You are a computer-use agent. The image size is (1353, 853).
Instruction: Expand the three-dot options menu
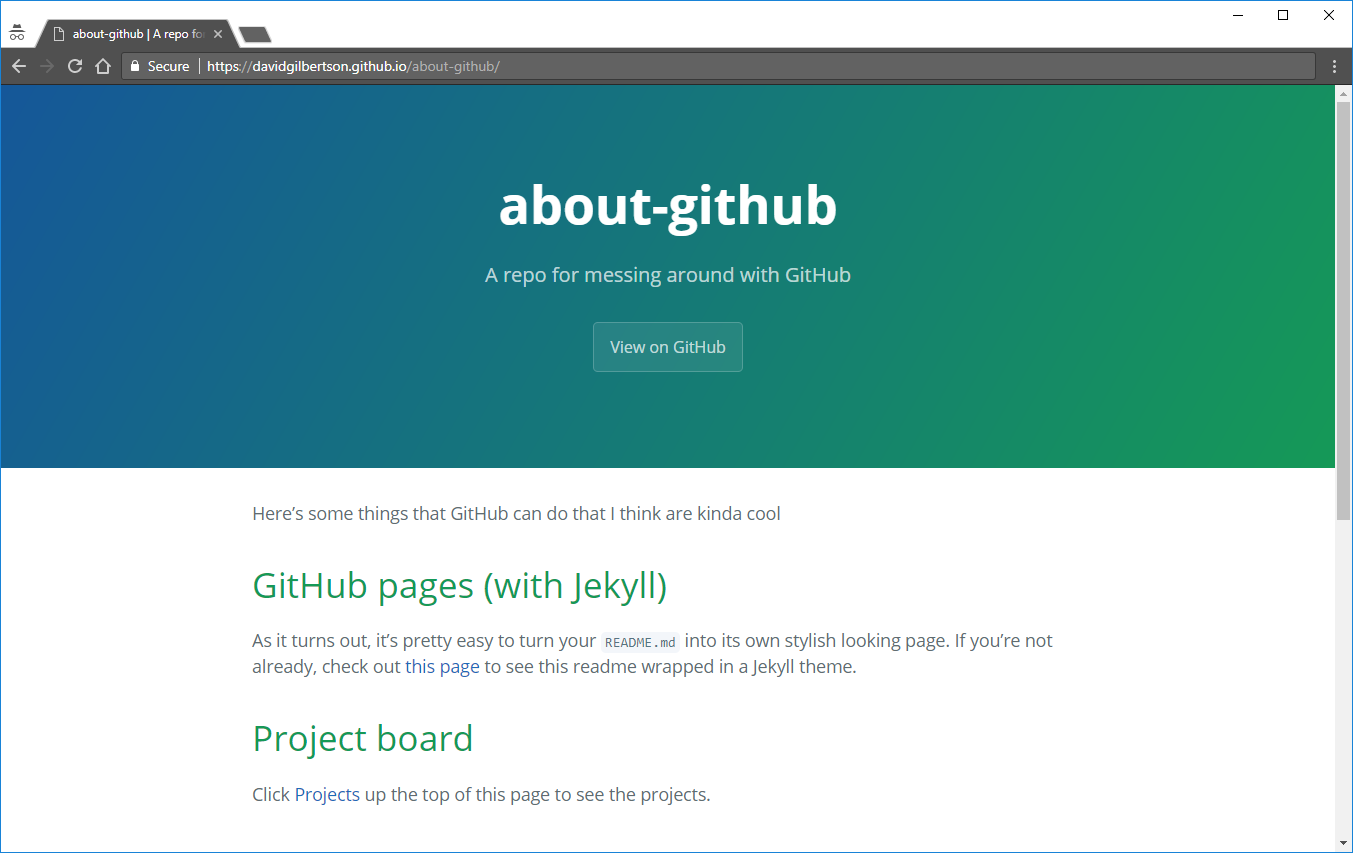click(x=1335, y=66)
